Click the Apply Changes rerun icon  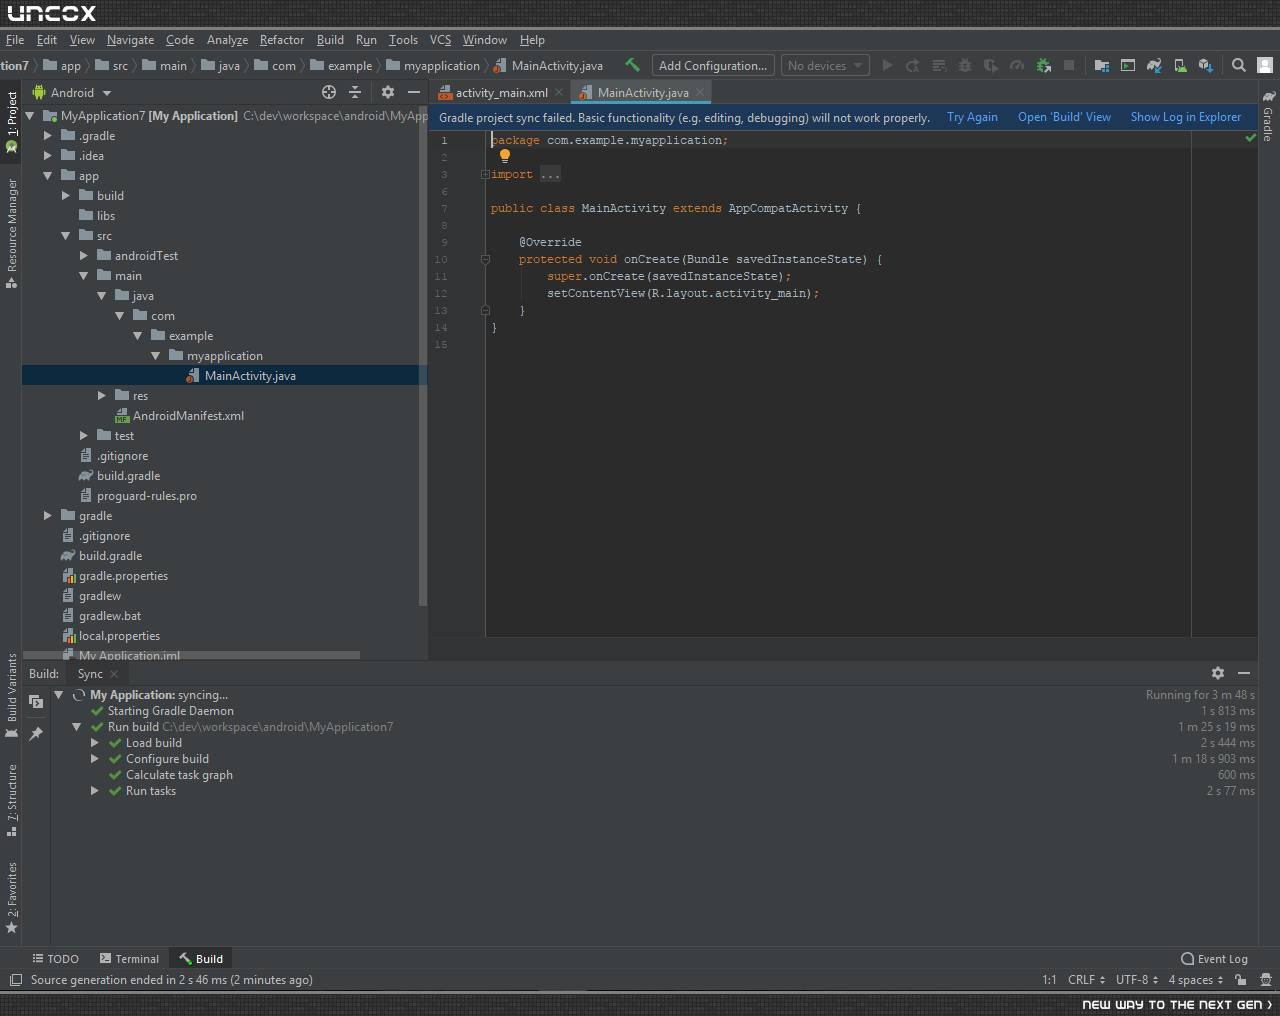coord(913,65)
